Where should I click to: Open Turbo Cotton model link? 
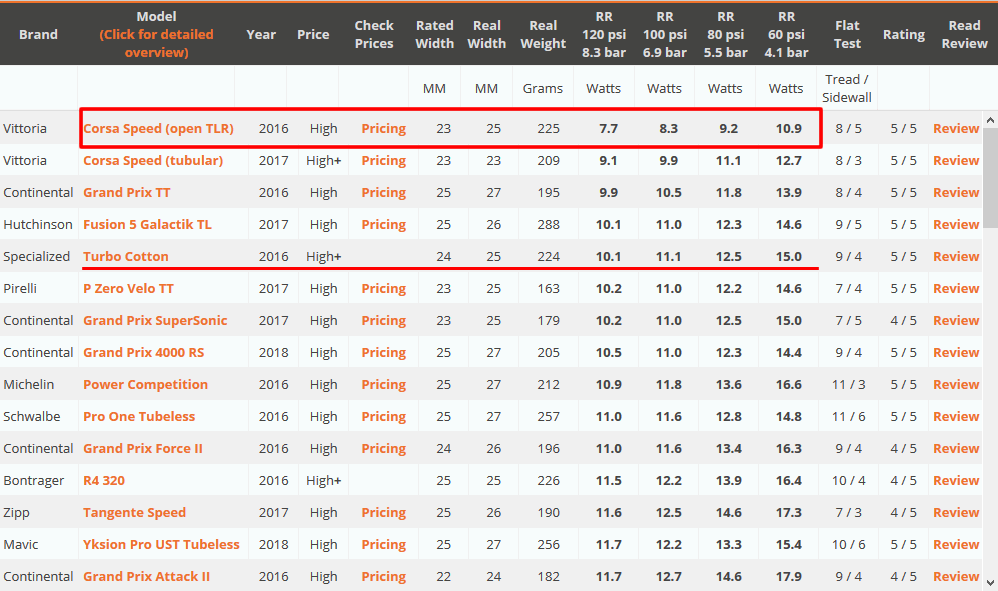click(126, 256)
